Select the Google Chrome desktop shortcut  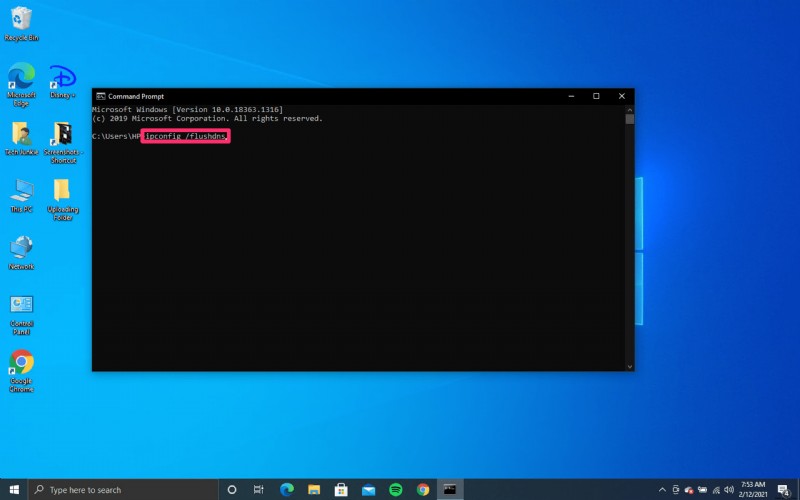(x=21, y=371)
